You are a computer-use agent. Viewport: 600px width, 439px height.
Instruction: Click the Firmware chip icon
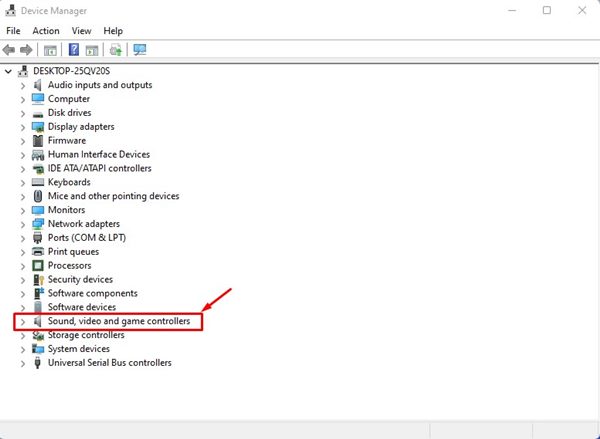coord(38,140)
